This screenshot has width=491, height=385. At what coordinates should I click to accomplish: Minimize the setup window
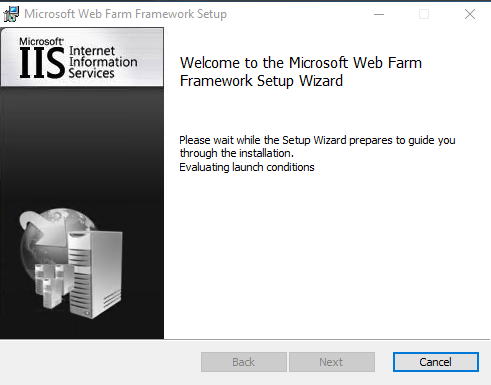click(x=379, y=14)
